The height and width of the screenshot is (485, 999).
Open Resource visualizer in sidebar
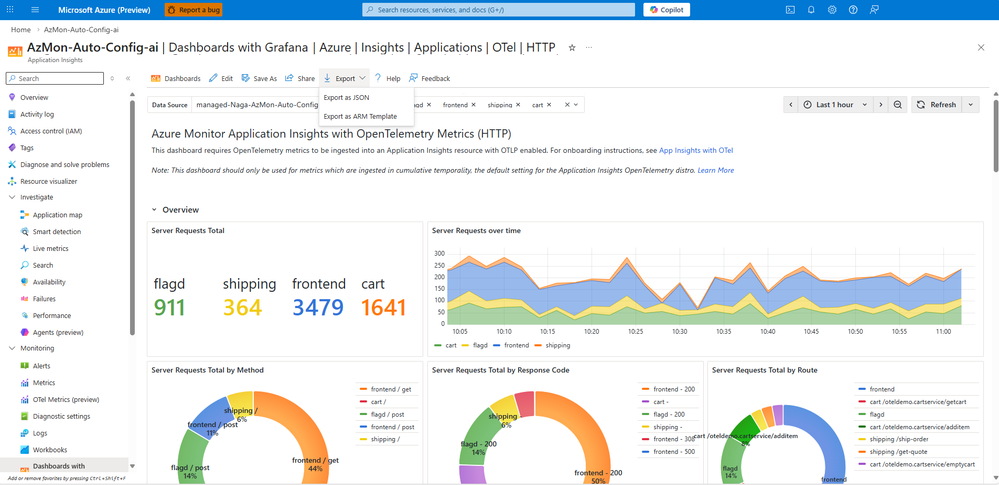pos(48,181)
